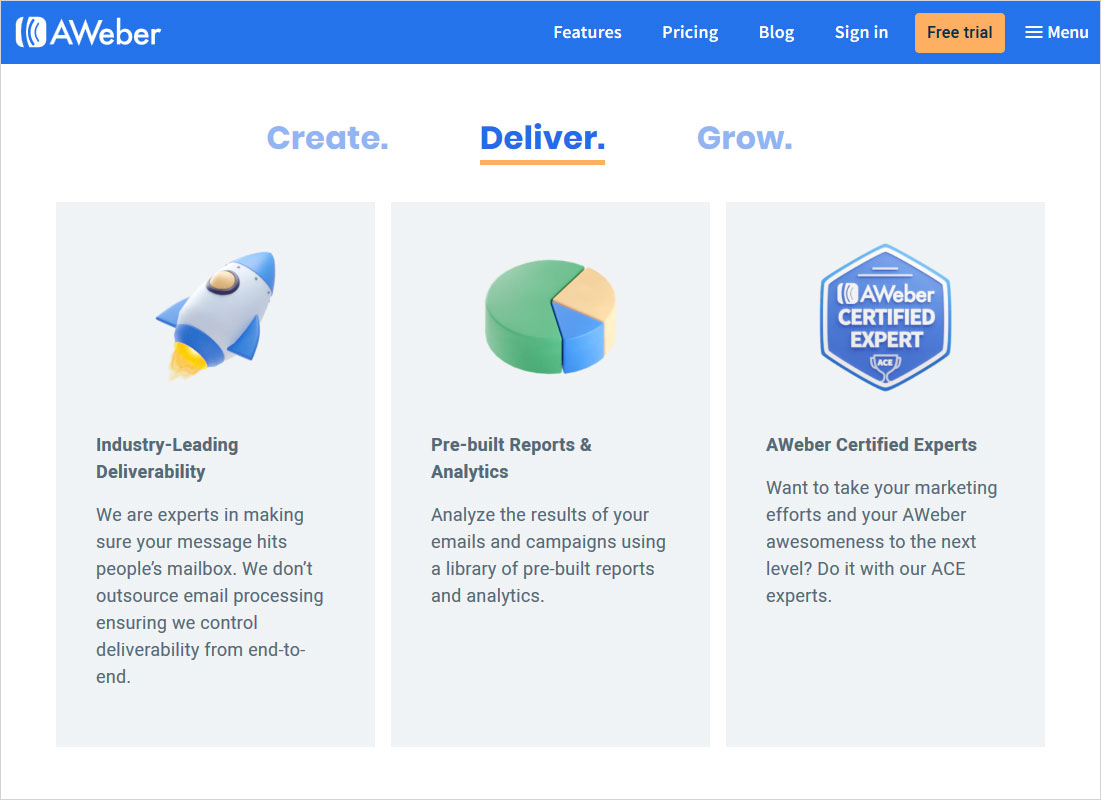Click the pre-built reports description text
1101x800 pixels.
548,555
